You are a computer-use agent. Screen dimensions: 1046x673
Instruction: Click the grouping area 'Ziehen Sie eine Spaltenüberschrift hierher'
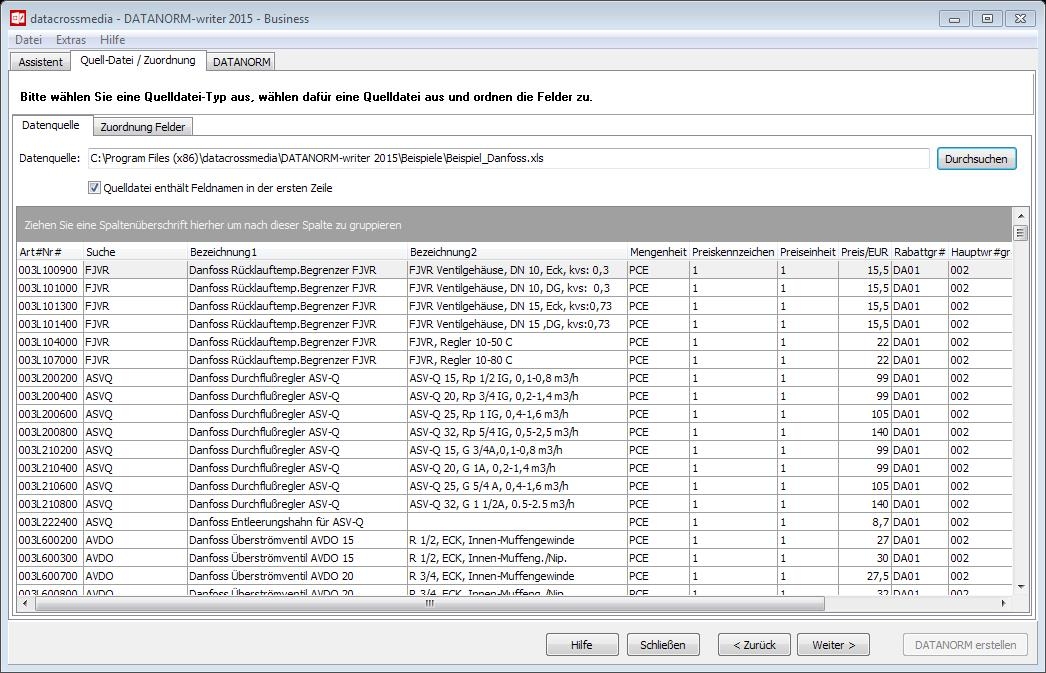coord(514,225)
